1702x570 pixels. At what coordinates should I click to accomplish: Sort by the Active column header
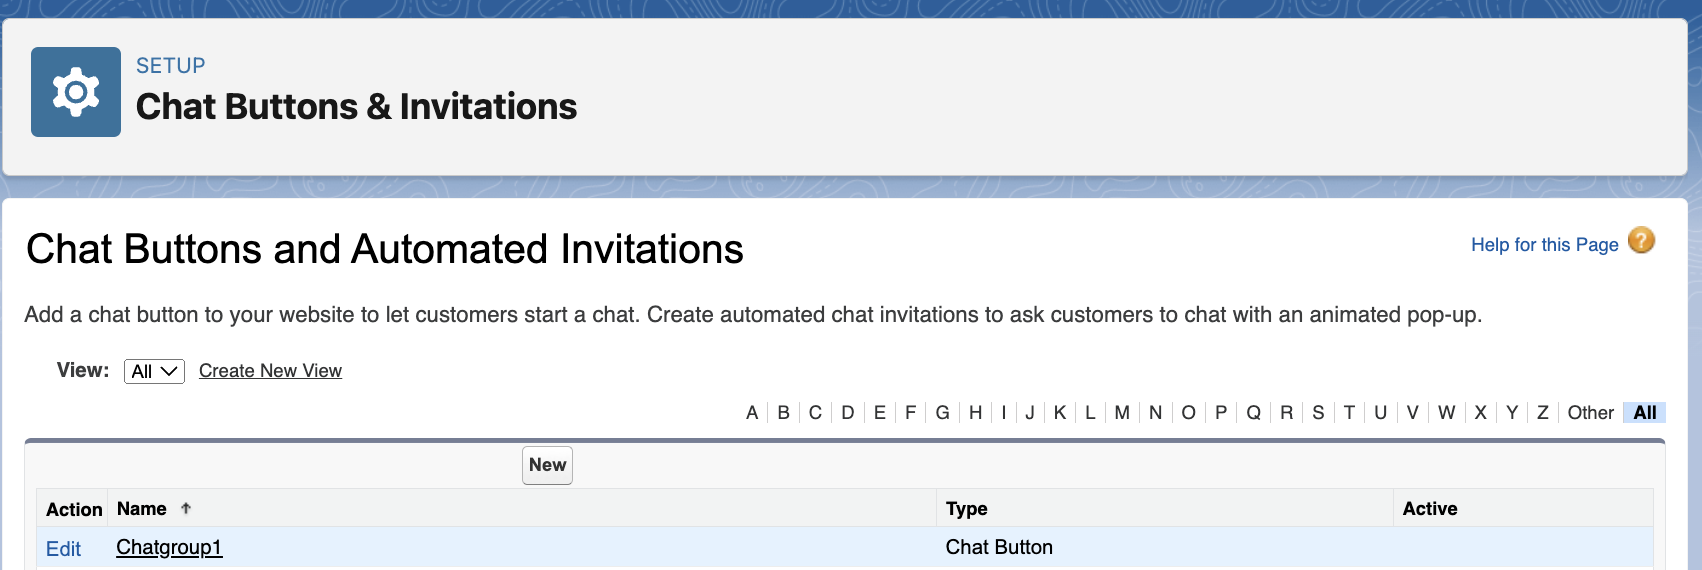click(x=1429, y=509)
